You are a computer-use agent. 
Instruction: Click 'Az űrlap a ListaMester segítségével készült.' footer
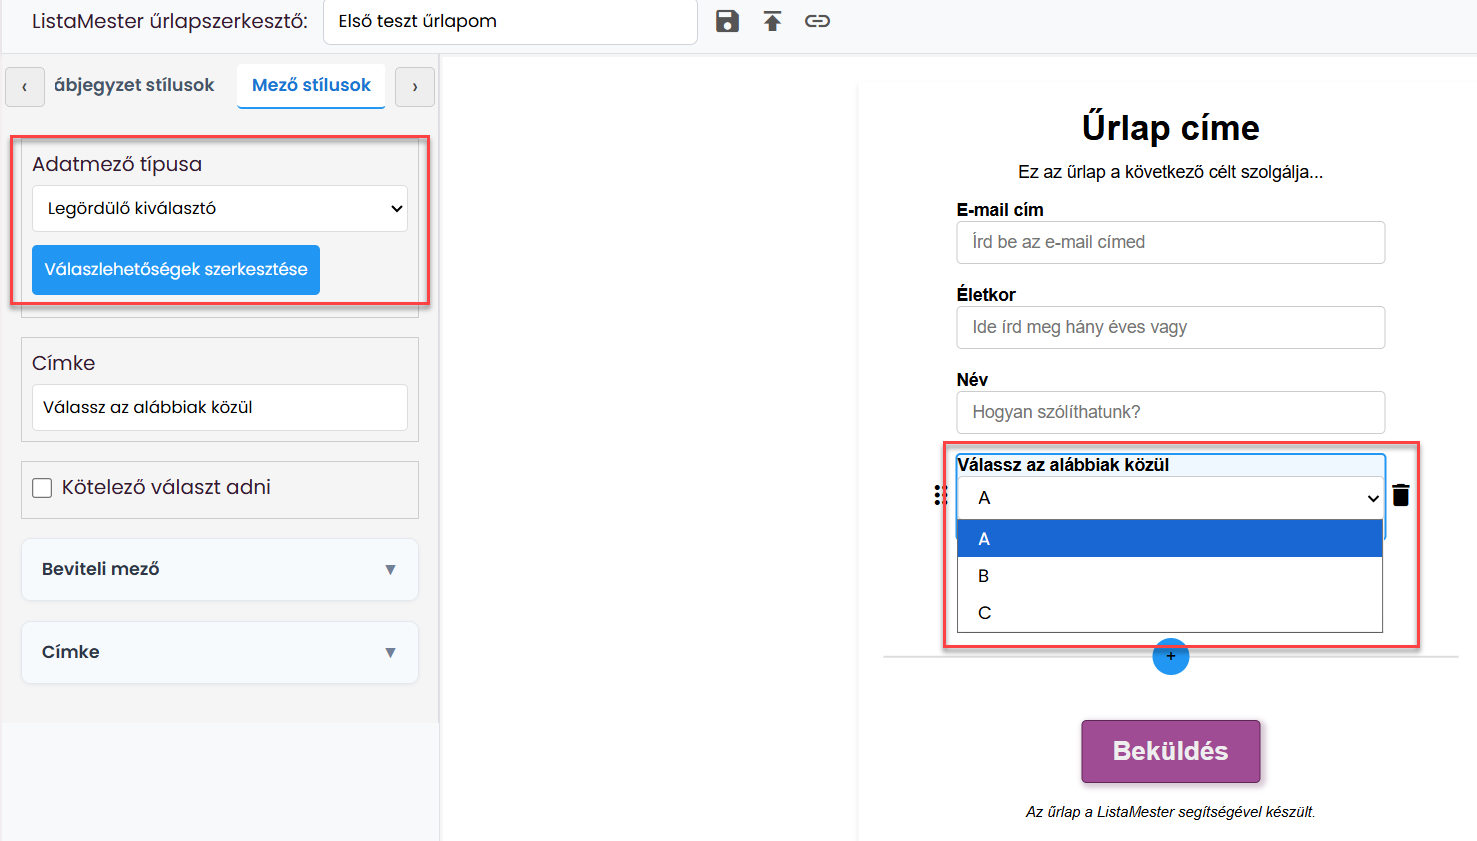point(1171,812)
